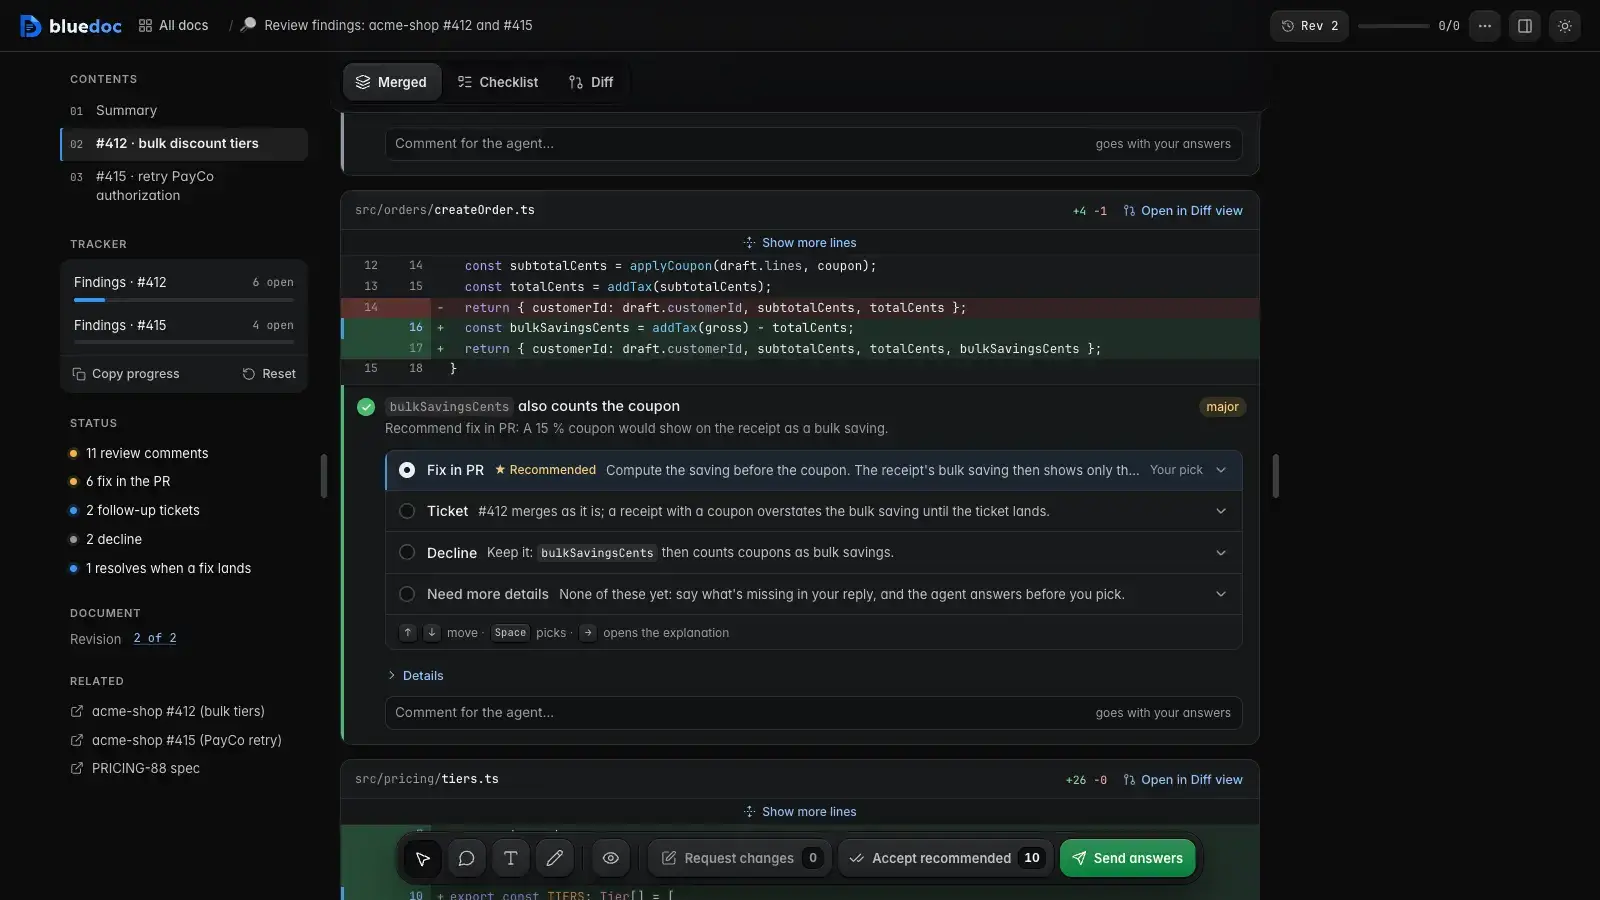Viewport: 1600px width, 900px height.
Task: Select the Fix in PR radio option
Action: click(407, 470)
